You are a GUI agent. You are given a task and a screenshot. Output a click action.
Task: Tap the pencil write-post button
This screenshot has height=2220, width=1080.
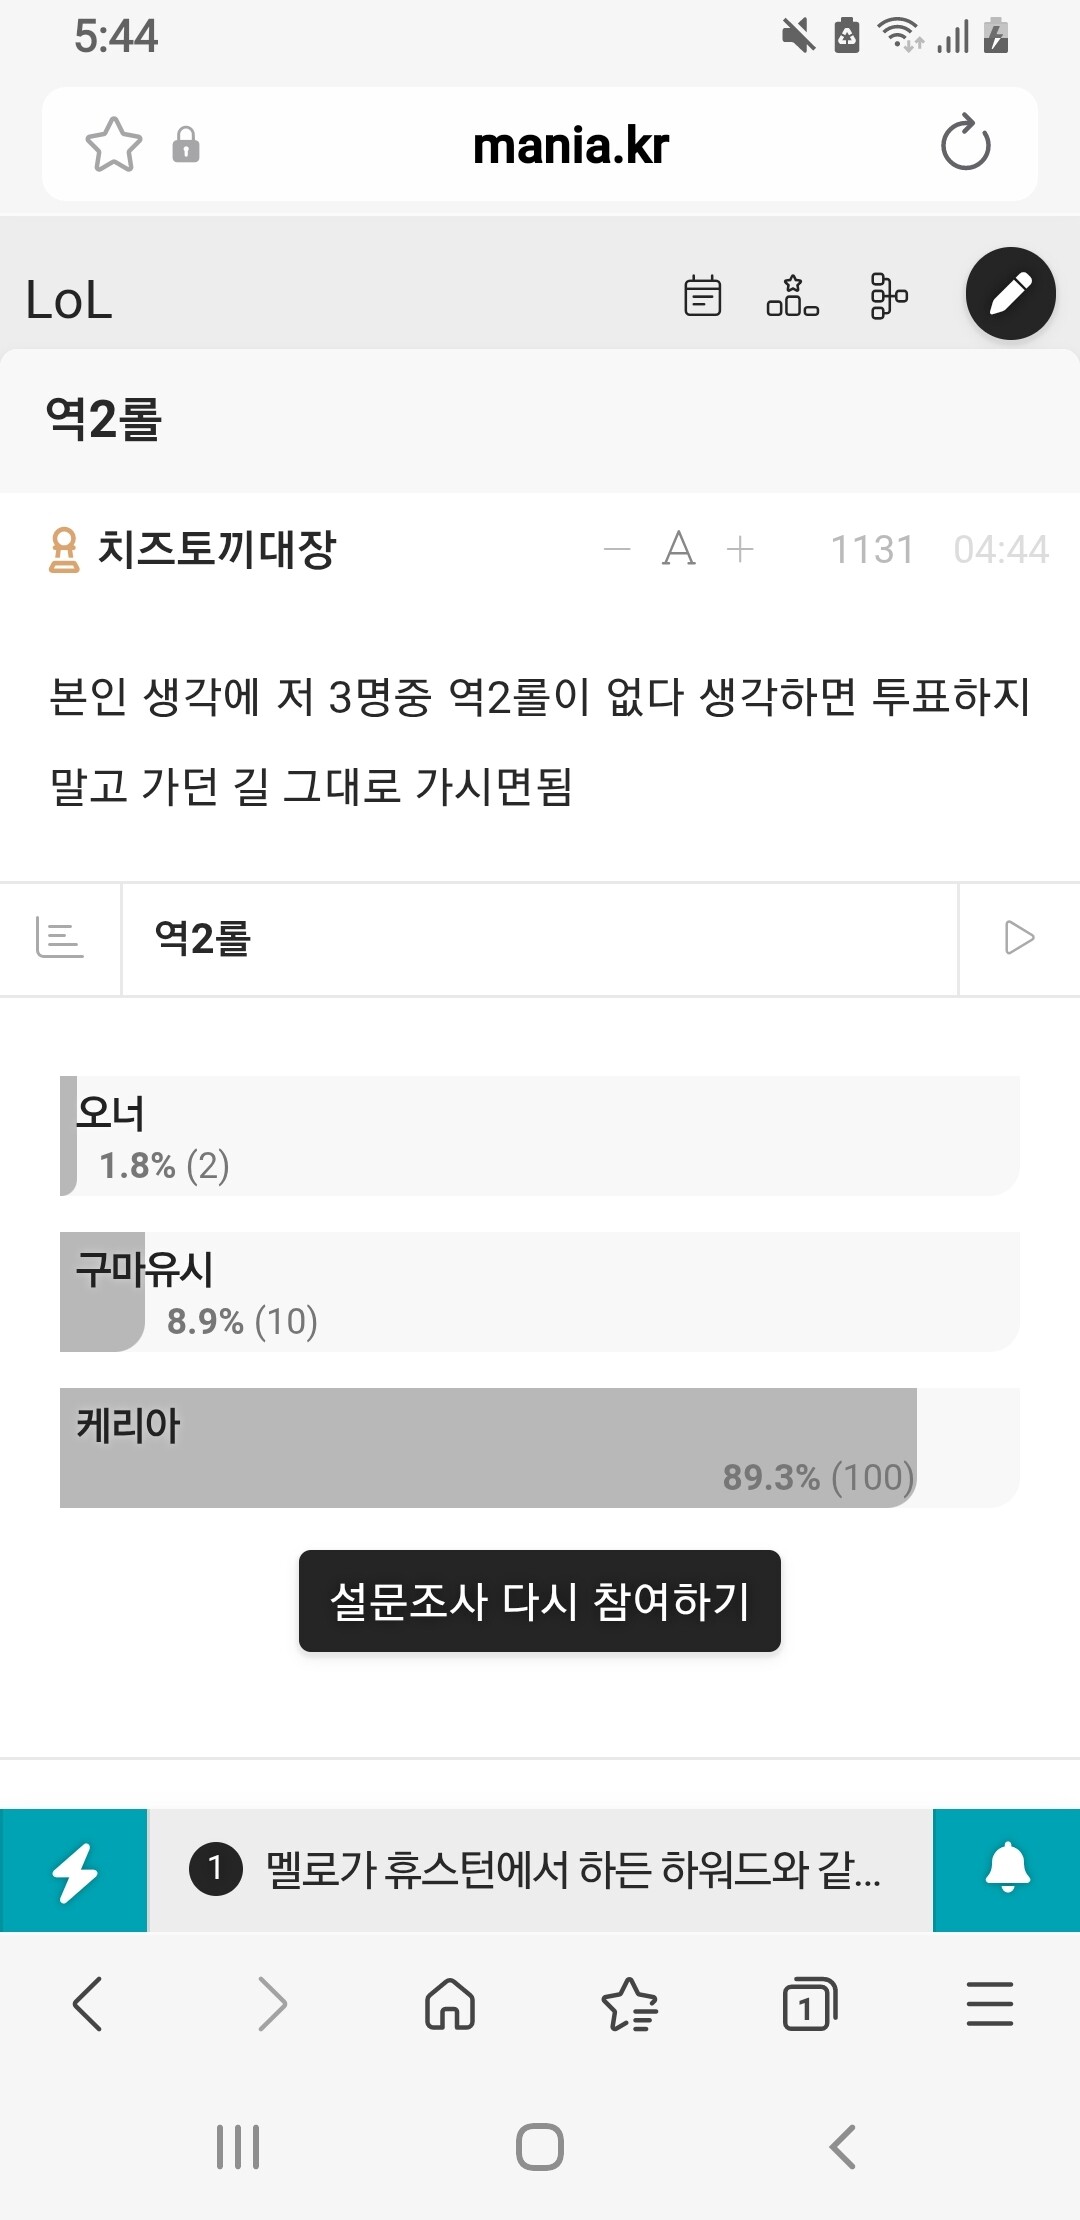pos(1010,294)
